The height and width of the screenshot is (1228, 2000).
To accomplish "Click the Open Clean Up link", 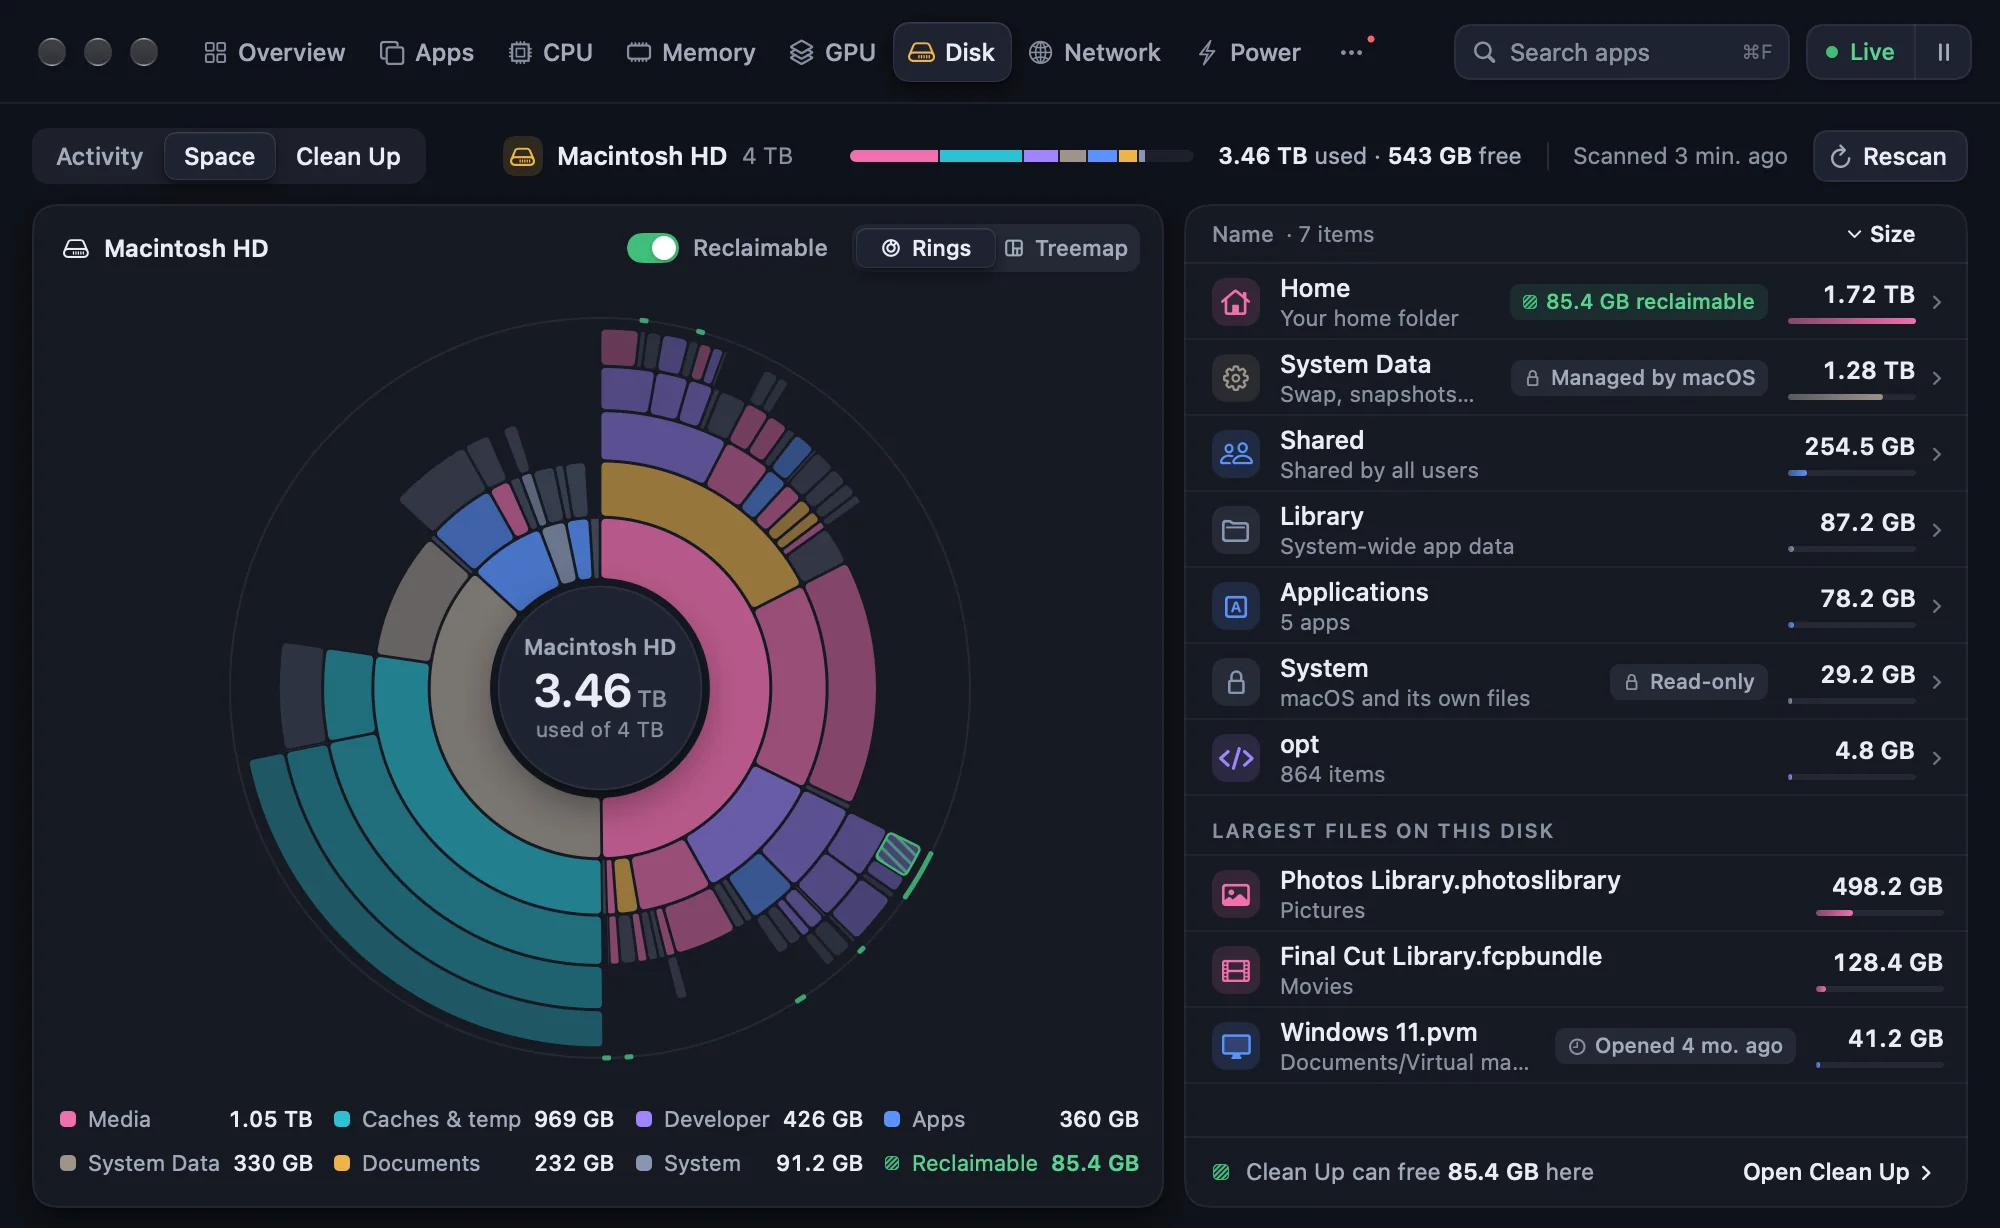I will (x=1837, y=1172).
